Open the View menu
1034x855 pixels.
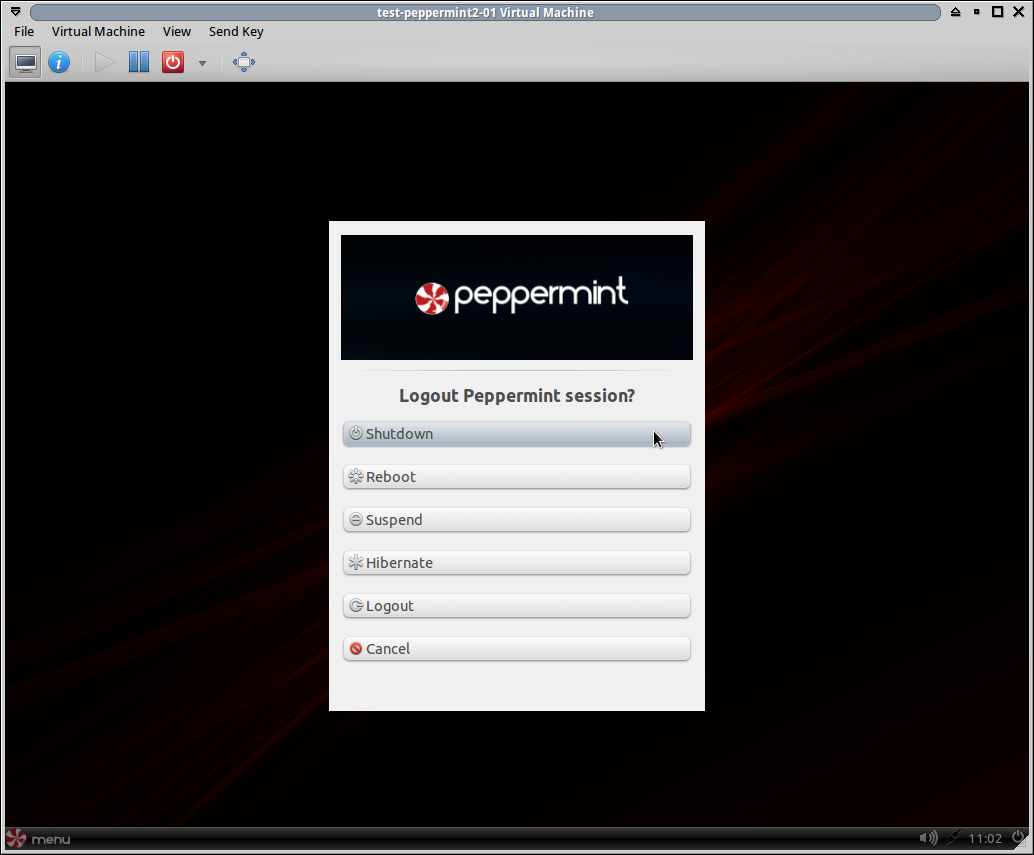tap(177, 32)
